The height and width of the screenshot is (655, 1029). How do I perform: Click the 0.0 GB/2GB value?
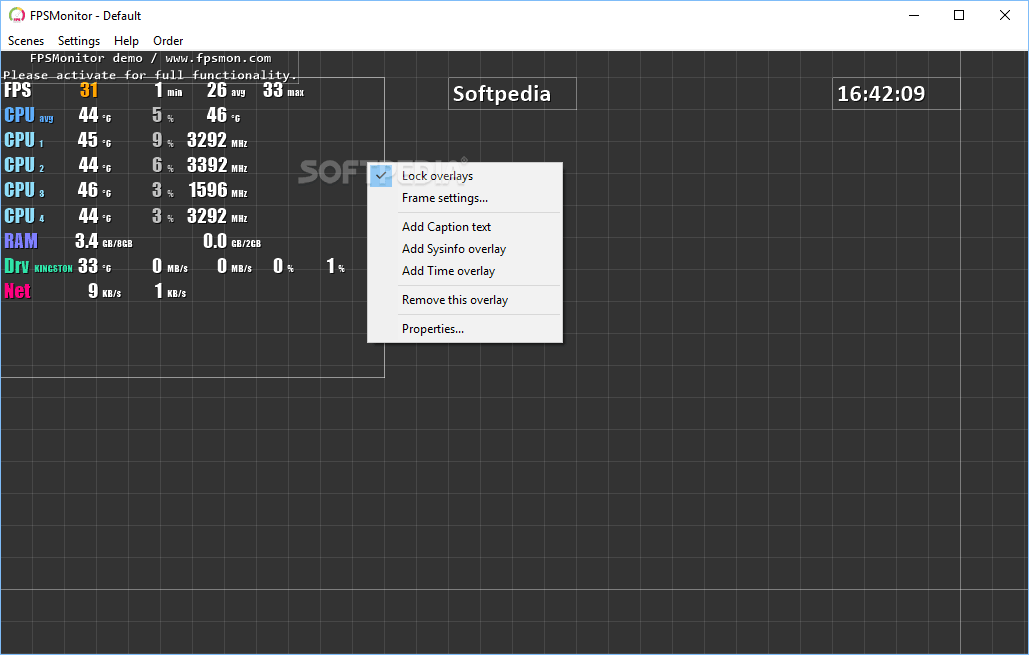click(x=232, y=241)
